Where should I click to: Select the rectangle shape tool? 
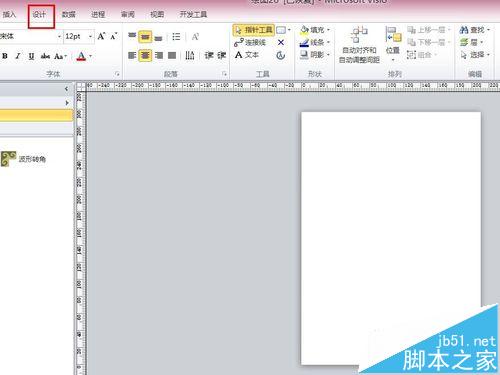point(281,30)
